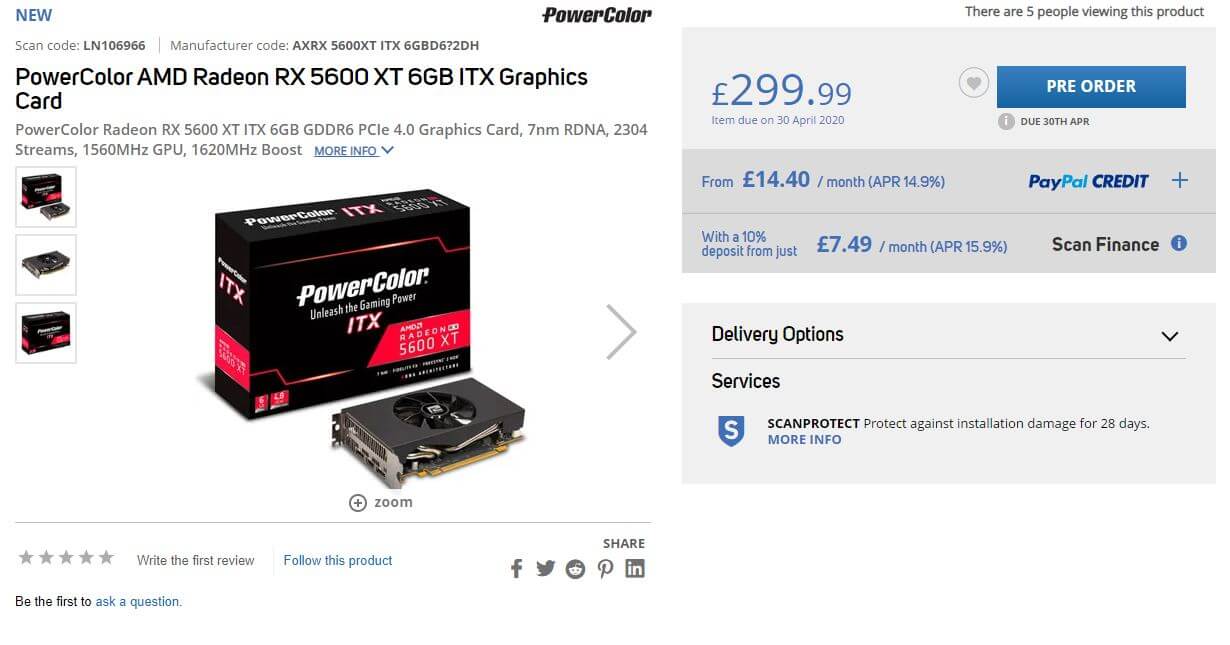Expand the PayPal Credit plus option
This screenshot has height=645, width=1230.
coord(1180,180)
